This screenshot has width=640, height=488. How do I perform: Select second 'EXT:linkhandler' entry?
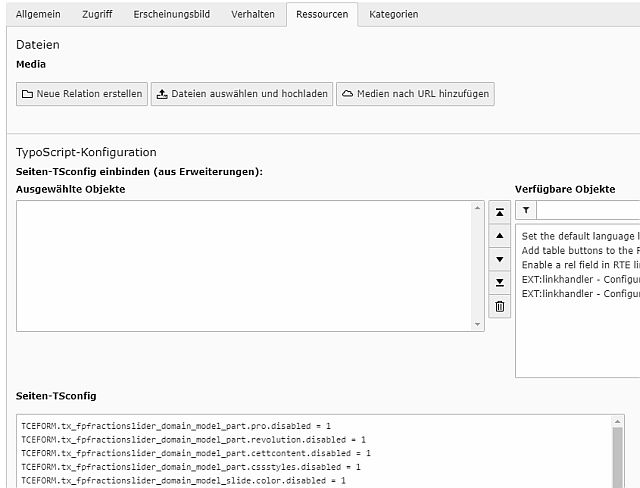[x=580, y=294]
